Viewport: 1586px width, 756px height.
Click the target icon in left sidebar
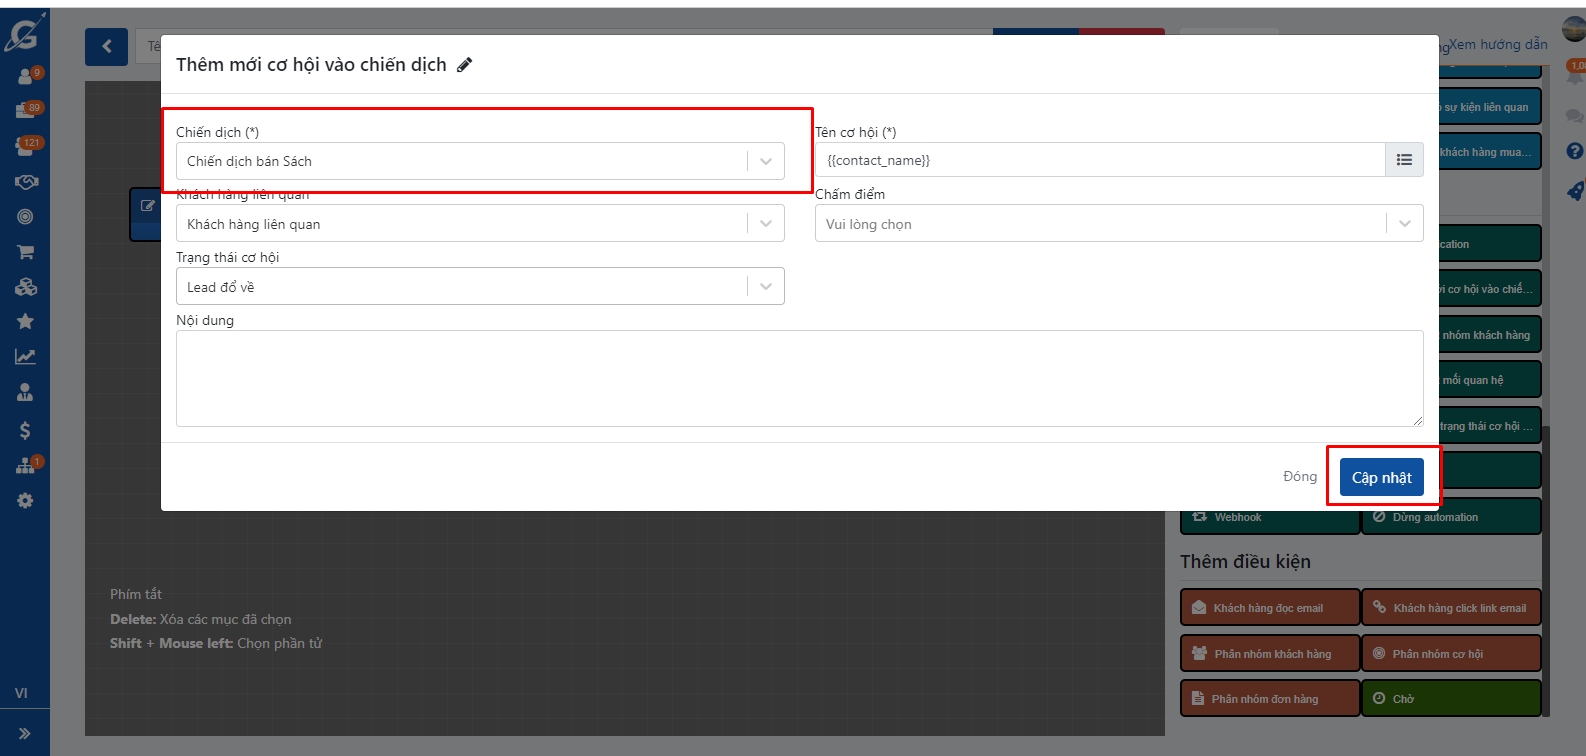[25, 217]
